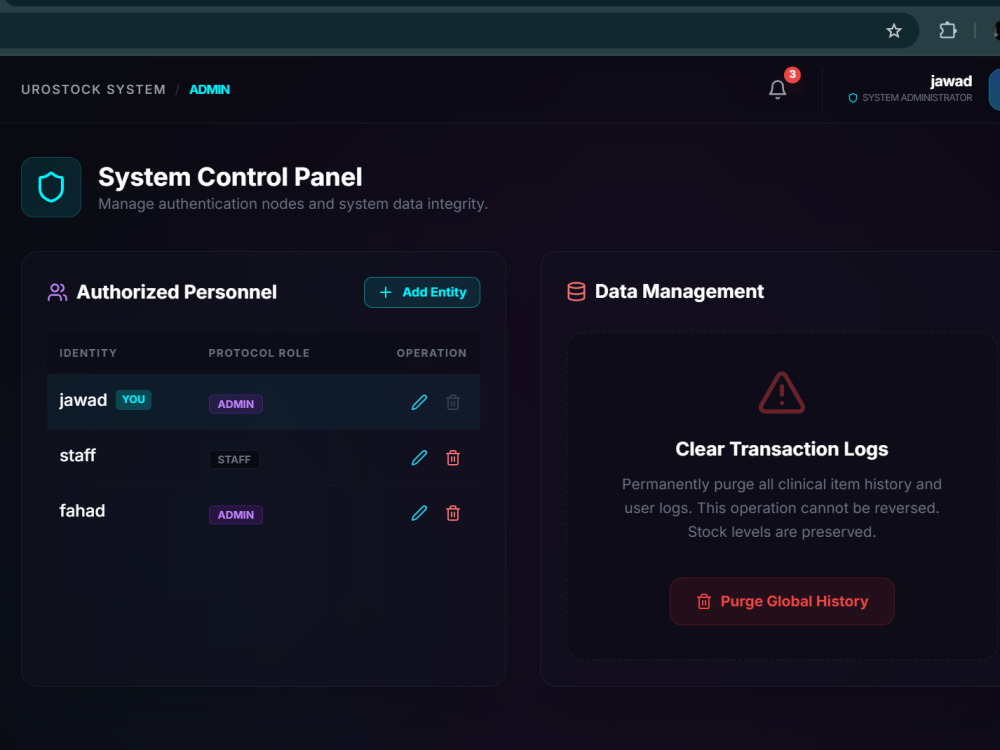This screenshot has width=1000, height=750.
Task: Edit fahad's account with the pencil icon
Action: coord(419,513)
